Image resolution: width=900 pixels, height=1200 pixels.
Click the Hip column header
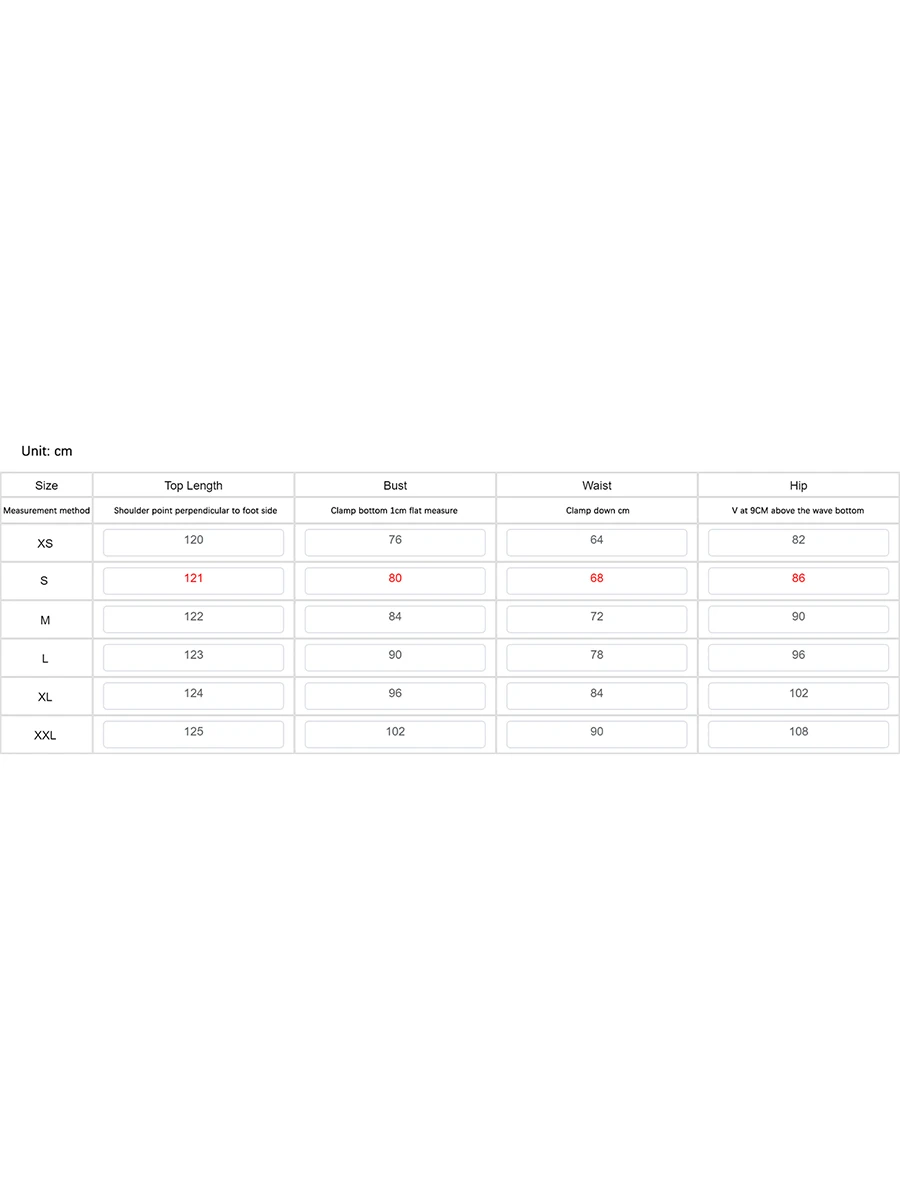(798, 486)
